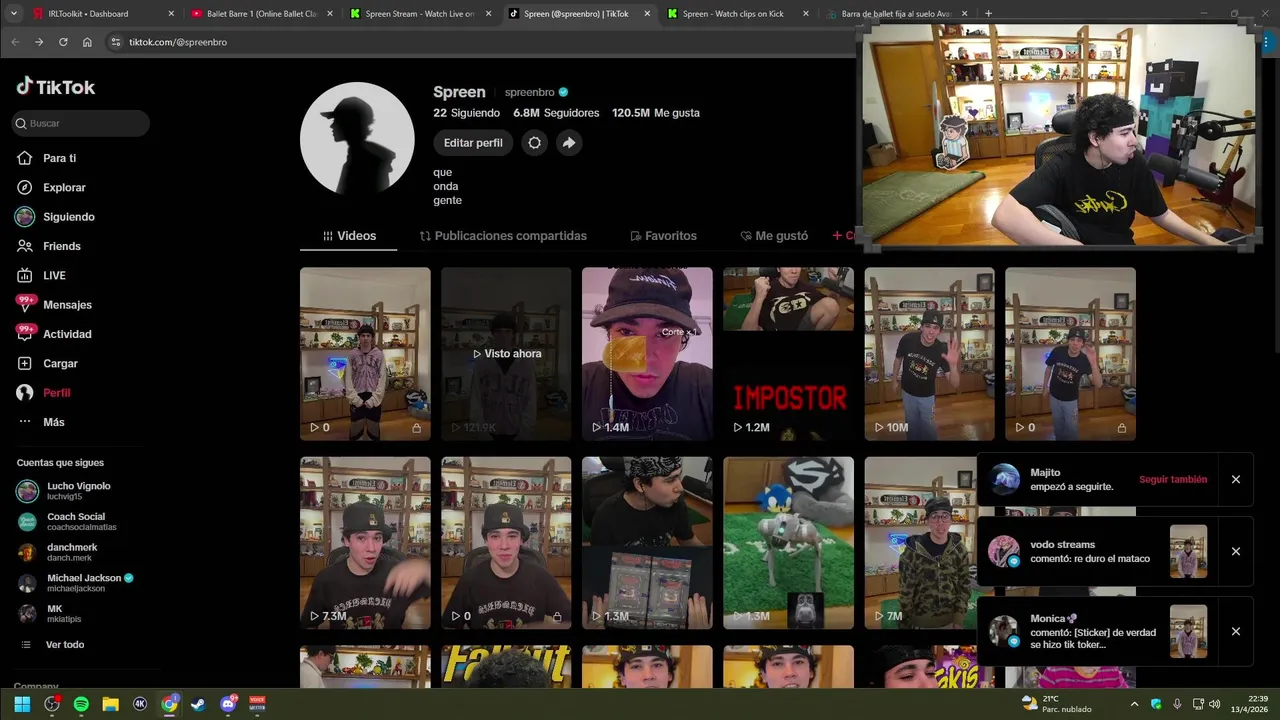Screen dimensions: 1280x720
Task: Dismiss the Monica comment notification
Action: point(1236,631)
